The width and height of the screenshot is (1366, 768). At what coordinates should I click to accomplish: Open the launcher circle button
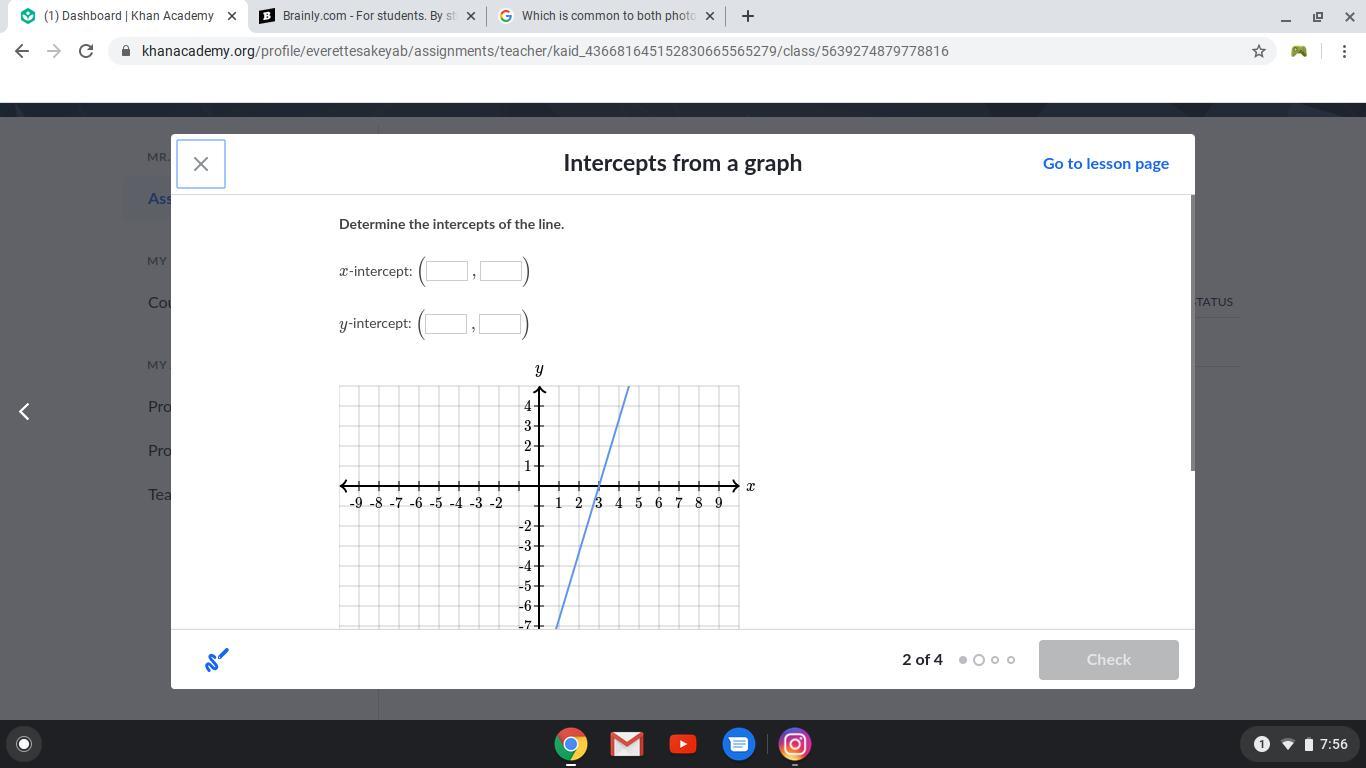coord(24,744)
